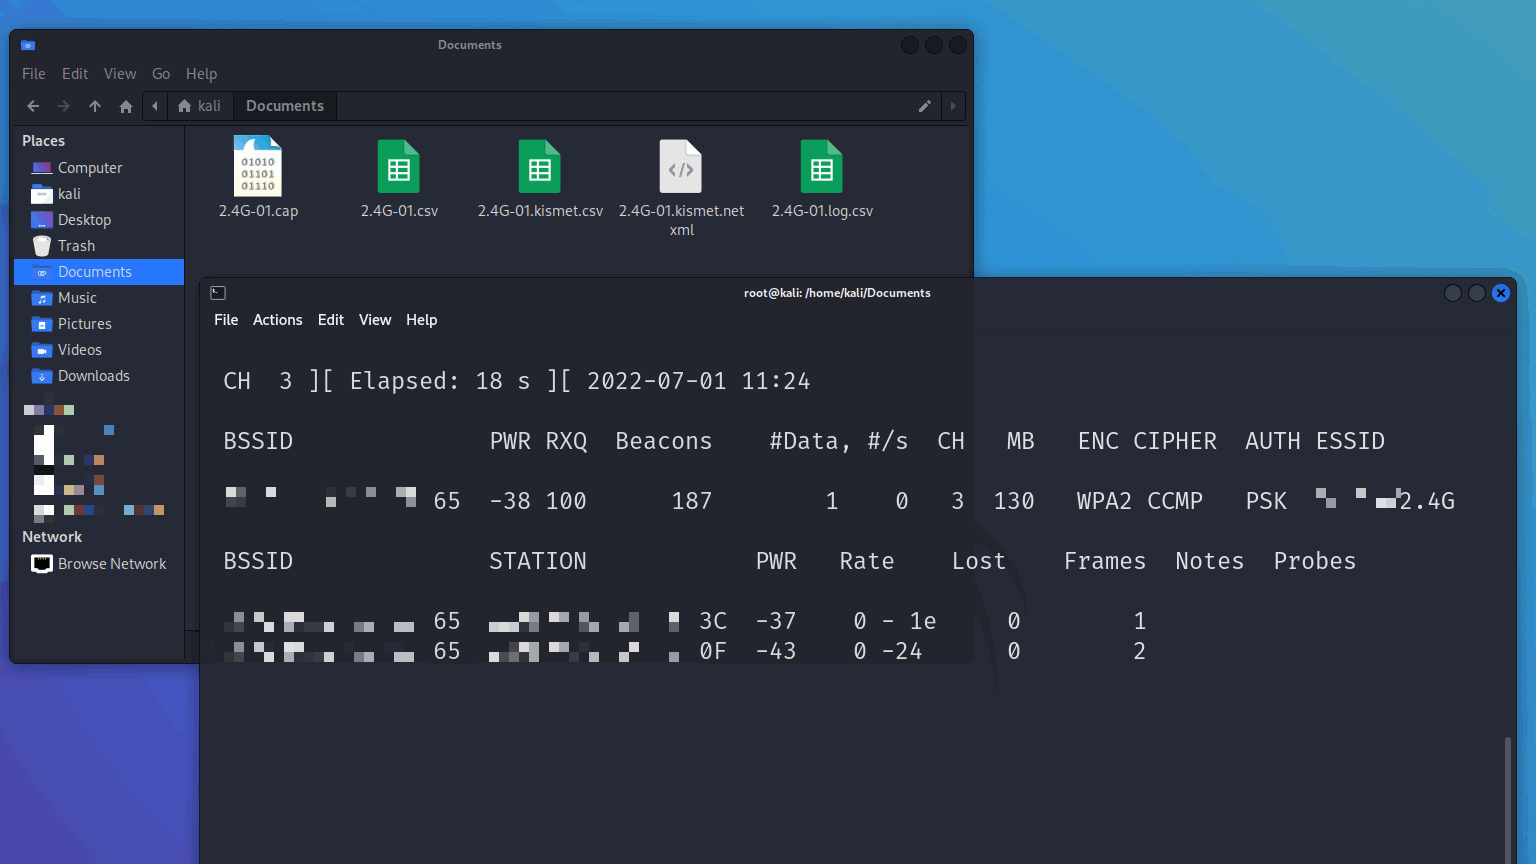Open the file manager Go menu

click(x=161, y=74)
